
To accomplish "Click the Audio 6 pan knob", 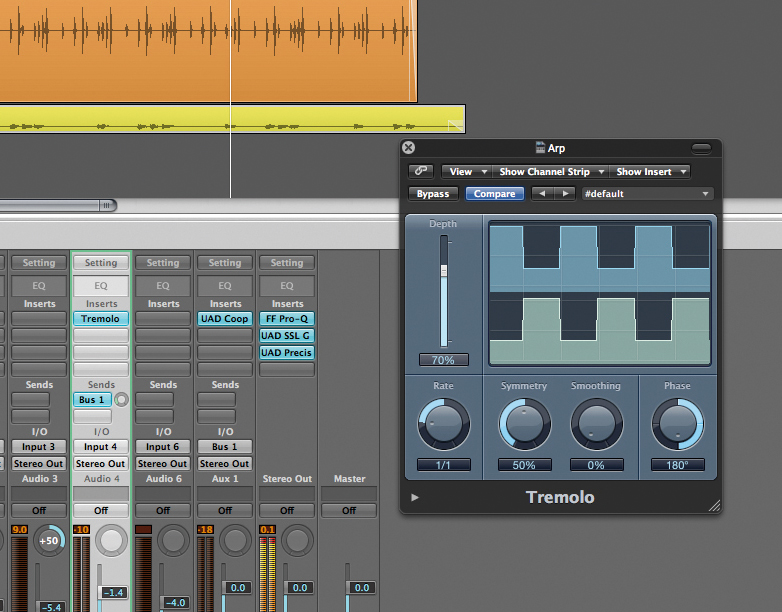I will point(173,541).
